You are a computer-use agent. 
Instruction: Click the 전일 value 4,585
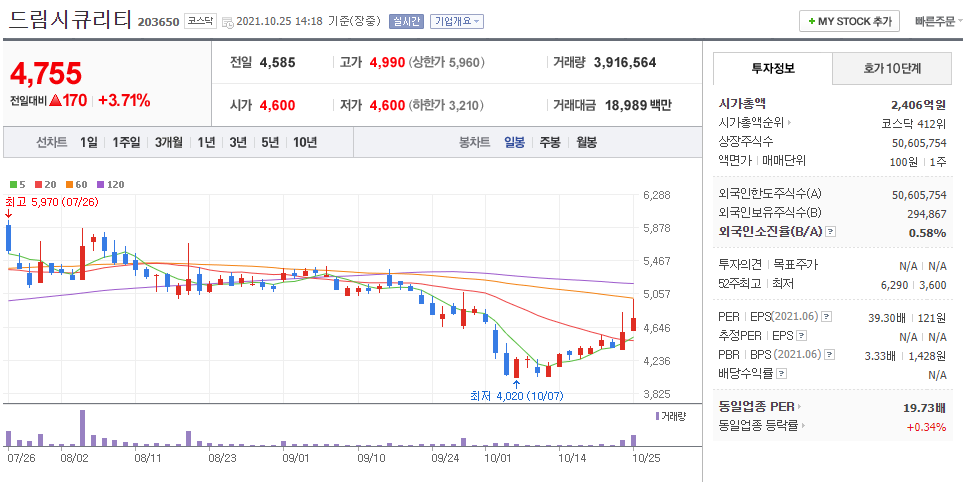(x=277, y=63)
